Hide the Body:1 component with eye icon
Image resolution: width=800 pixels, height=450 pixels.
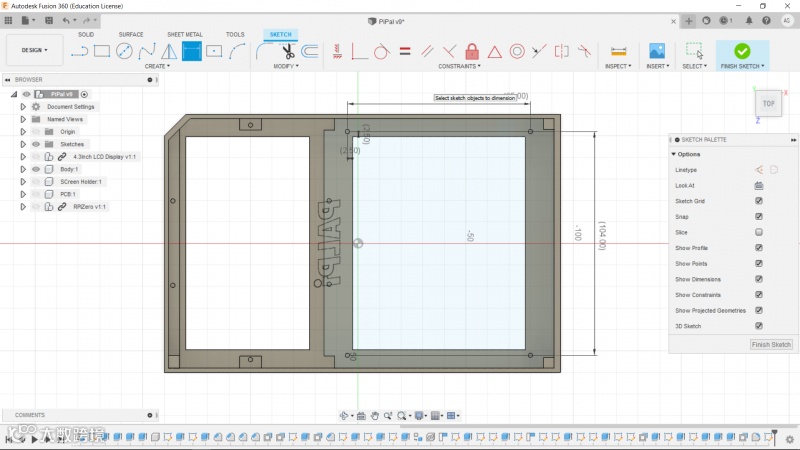35,169
